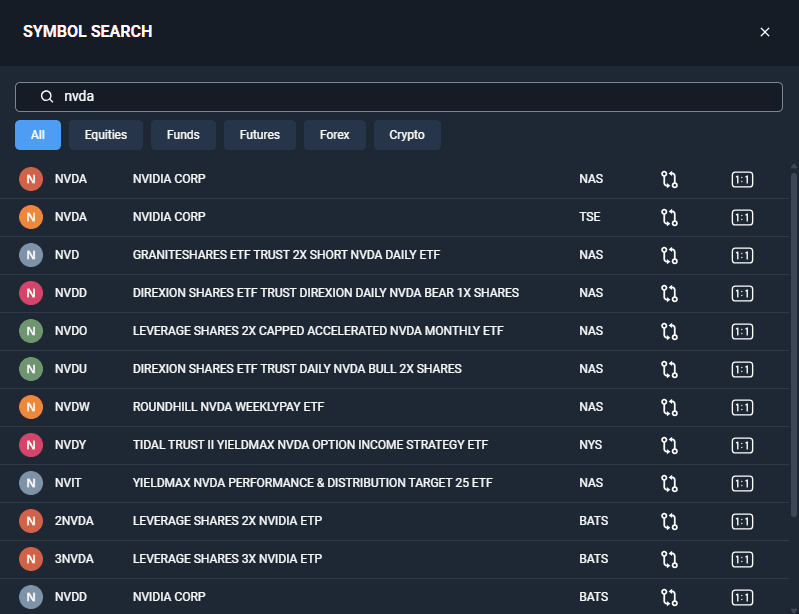Click compare arrows icon for NVDA on NAS
Viewport: 799px width, 614px height.
point(669,179)
